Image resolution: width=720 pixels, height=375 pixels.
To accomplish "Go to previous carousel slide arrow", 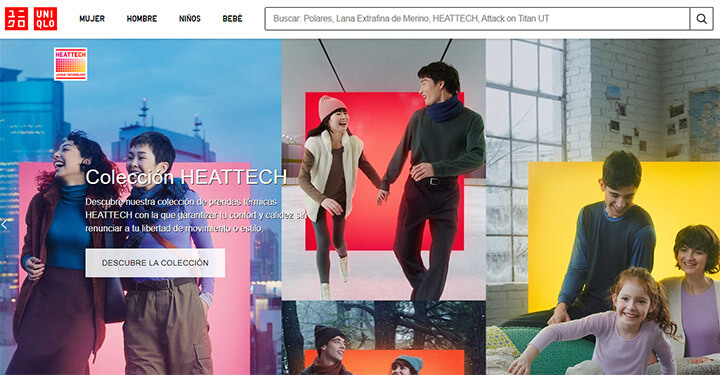I will click(x=5, y=224).
